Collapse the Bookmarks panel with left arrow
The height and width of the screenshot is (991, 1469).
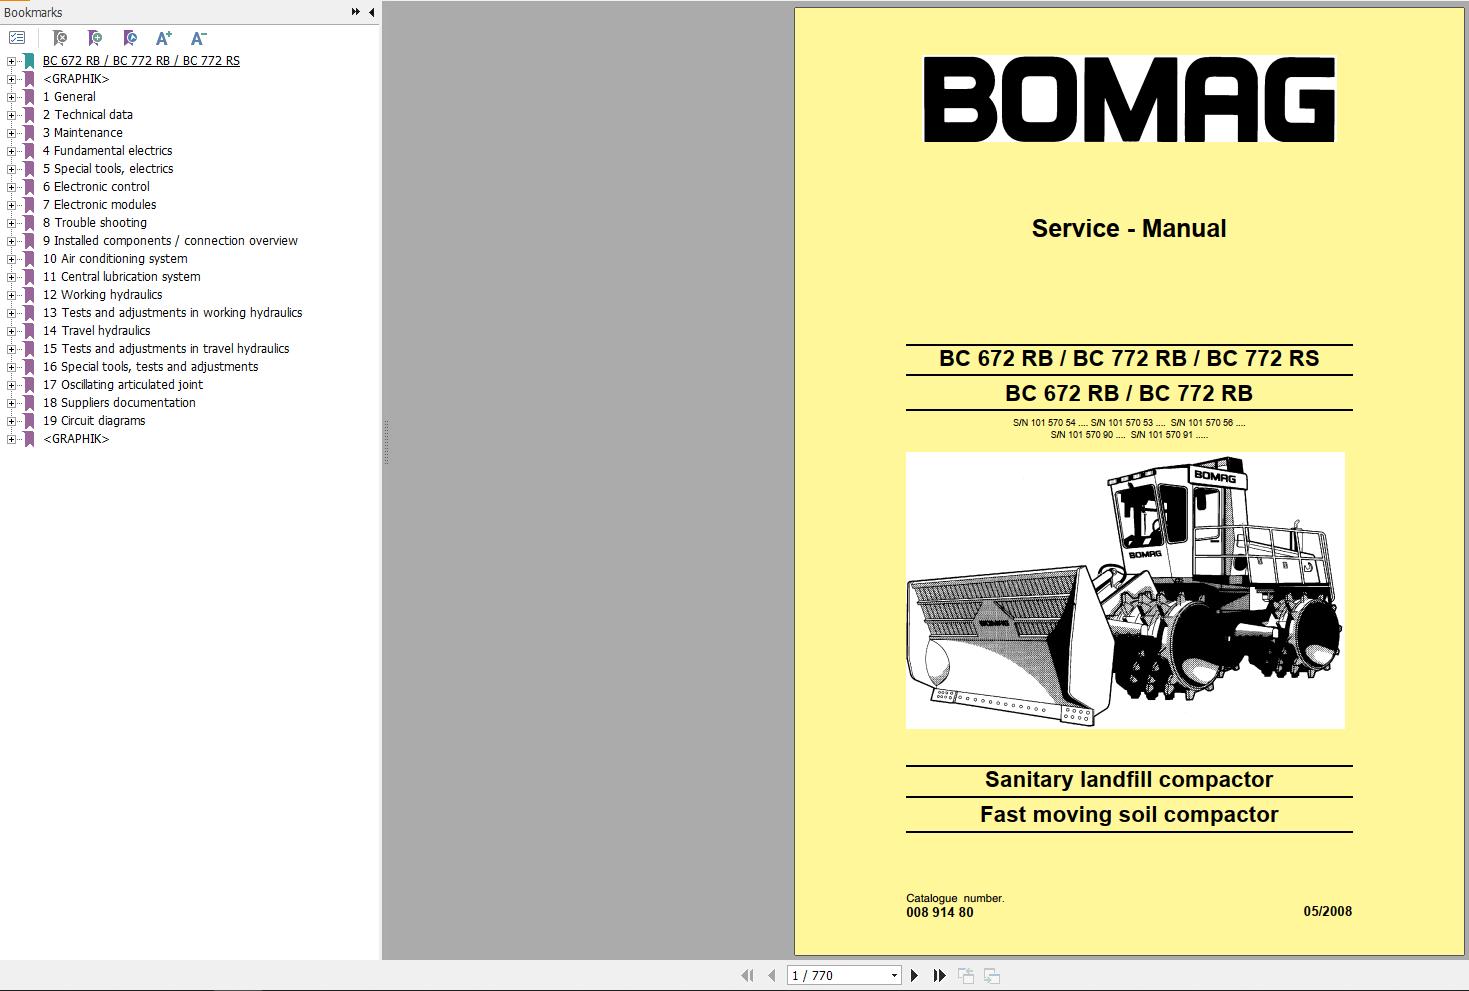371,12
